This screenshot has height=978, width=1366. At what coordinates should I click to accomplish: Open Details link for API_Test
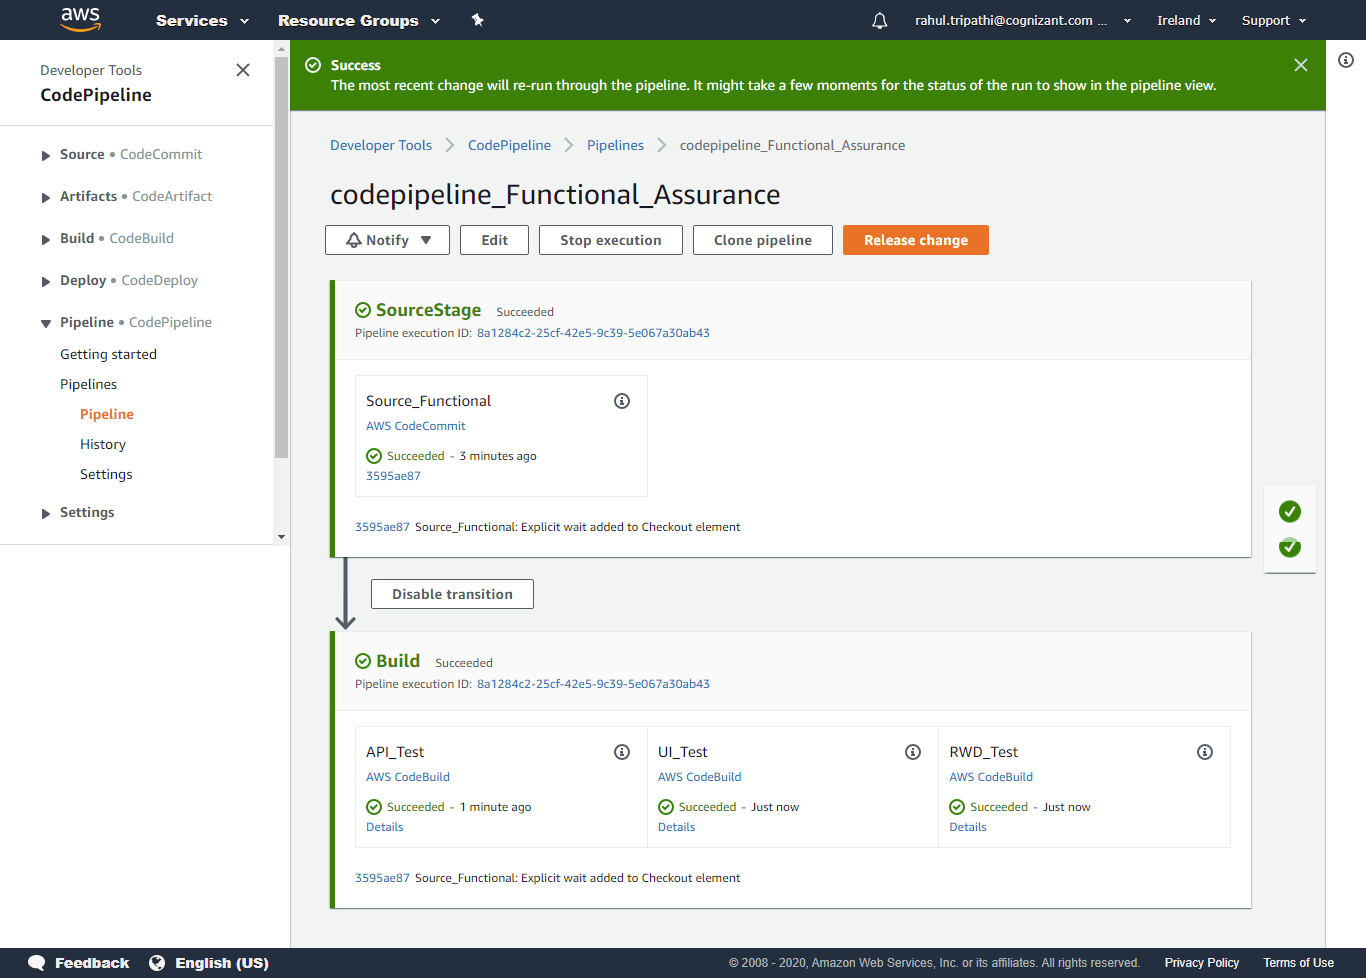[x=385, y=827]
